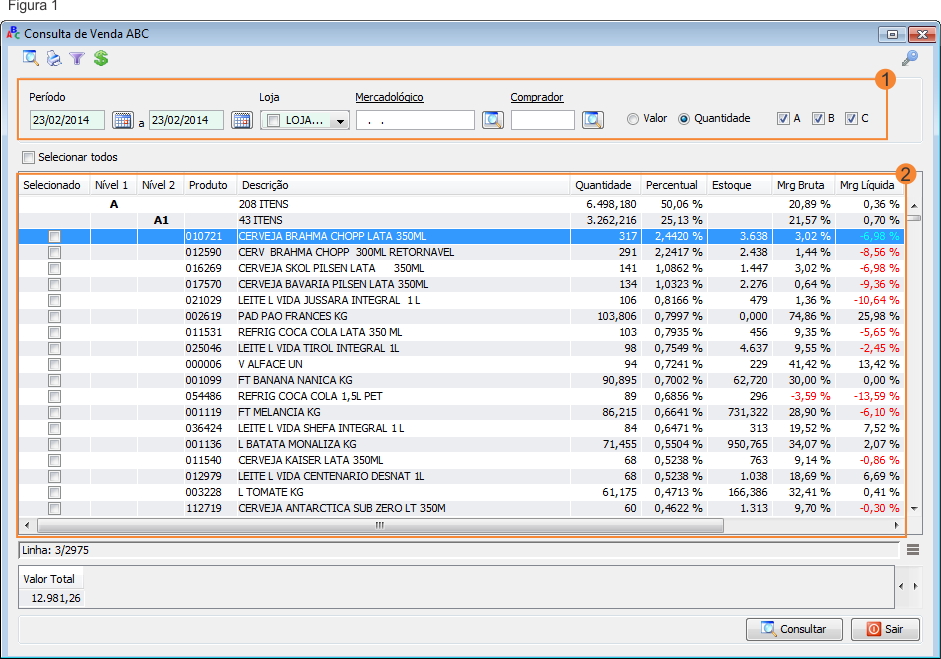
Task: Select the CERVEJA ANTARCTICA SUB ZERO row
Action: [461, 508]
